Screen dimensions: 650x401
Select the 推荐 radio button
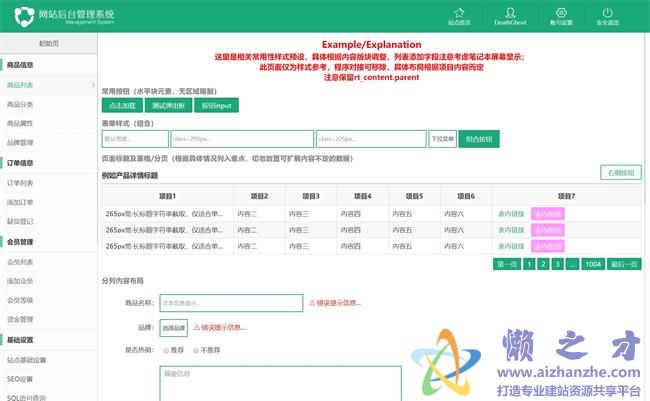[166, 350]
